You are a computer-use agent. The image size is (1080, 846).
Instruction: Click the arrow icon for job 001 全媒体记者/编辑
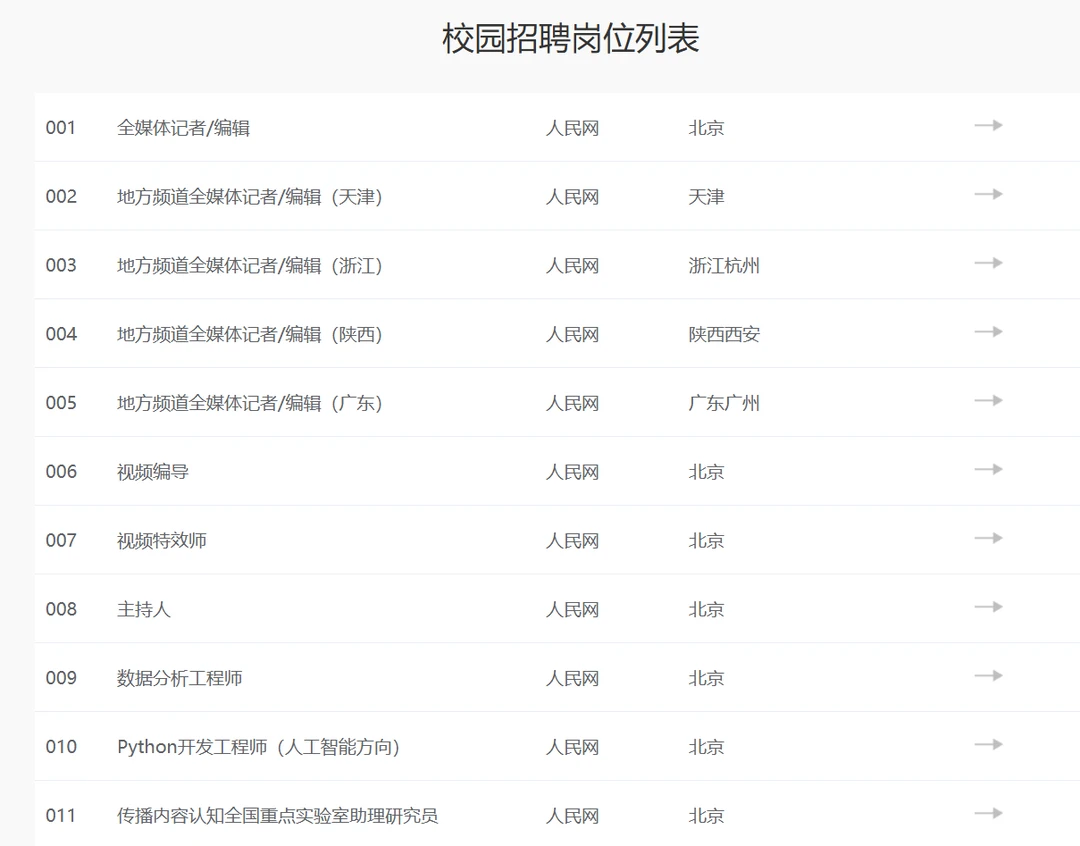[988, 125]
